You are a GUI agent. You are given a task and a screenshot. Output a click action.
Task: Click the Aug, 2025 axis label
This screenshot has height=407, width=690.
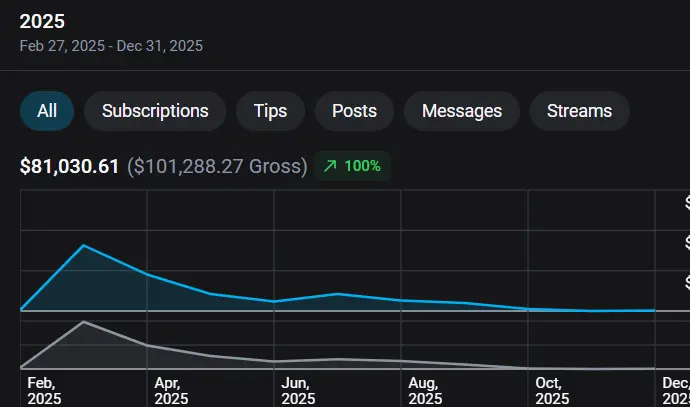[x=425, y=391]
